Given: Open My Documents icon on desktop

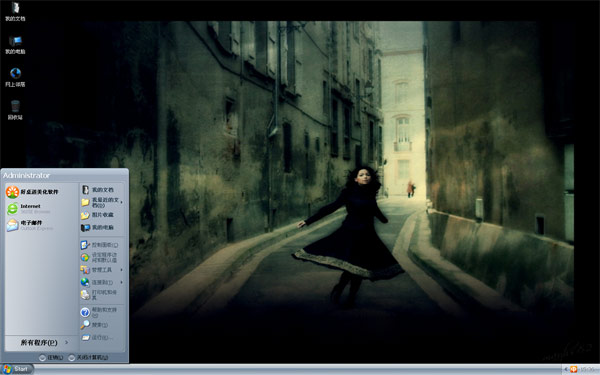Looking at the screenshot, I should tap(15, 11).
